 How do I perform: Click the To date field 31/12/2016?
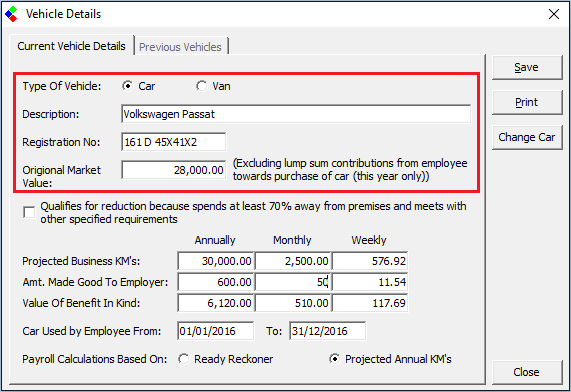[327, 331]
